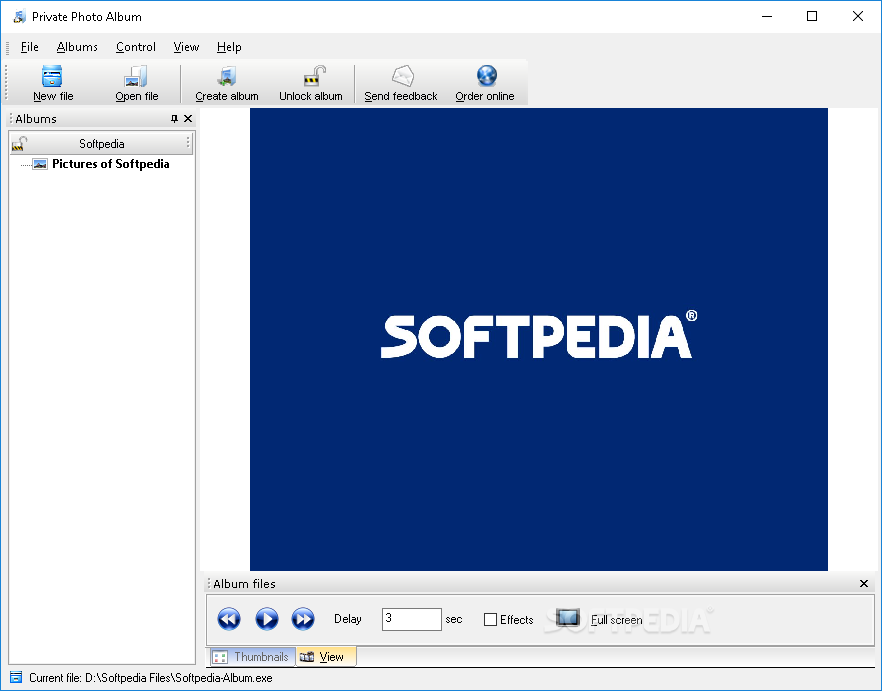The image size is (882, 691).
Task: Start the slideshow with play button
Action: pyautogui.click(x=267, y=619)
